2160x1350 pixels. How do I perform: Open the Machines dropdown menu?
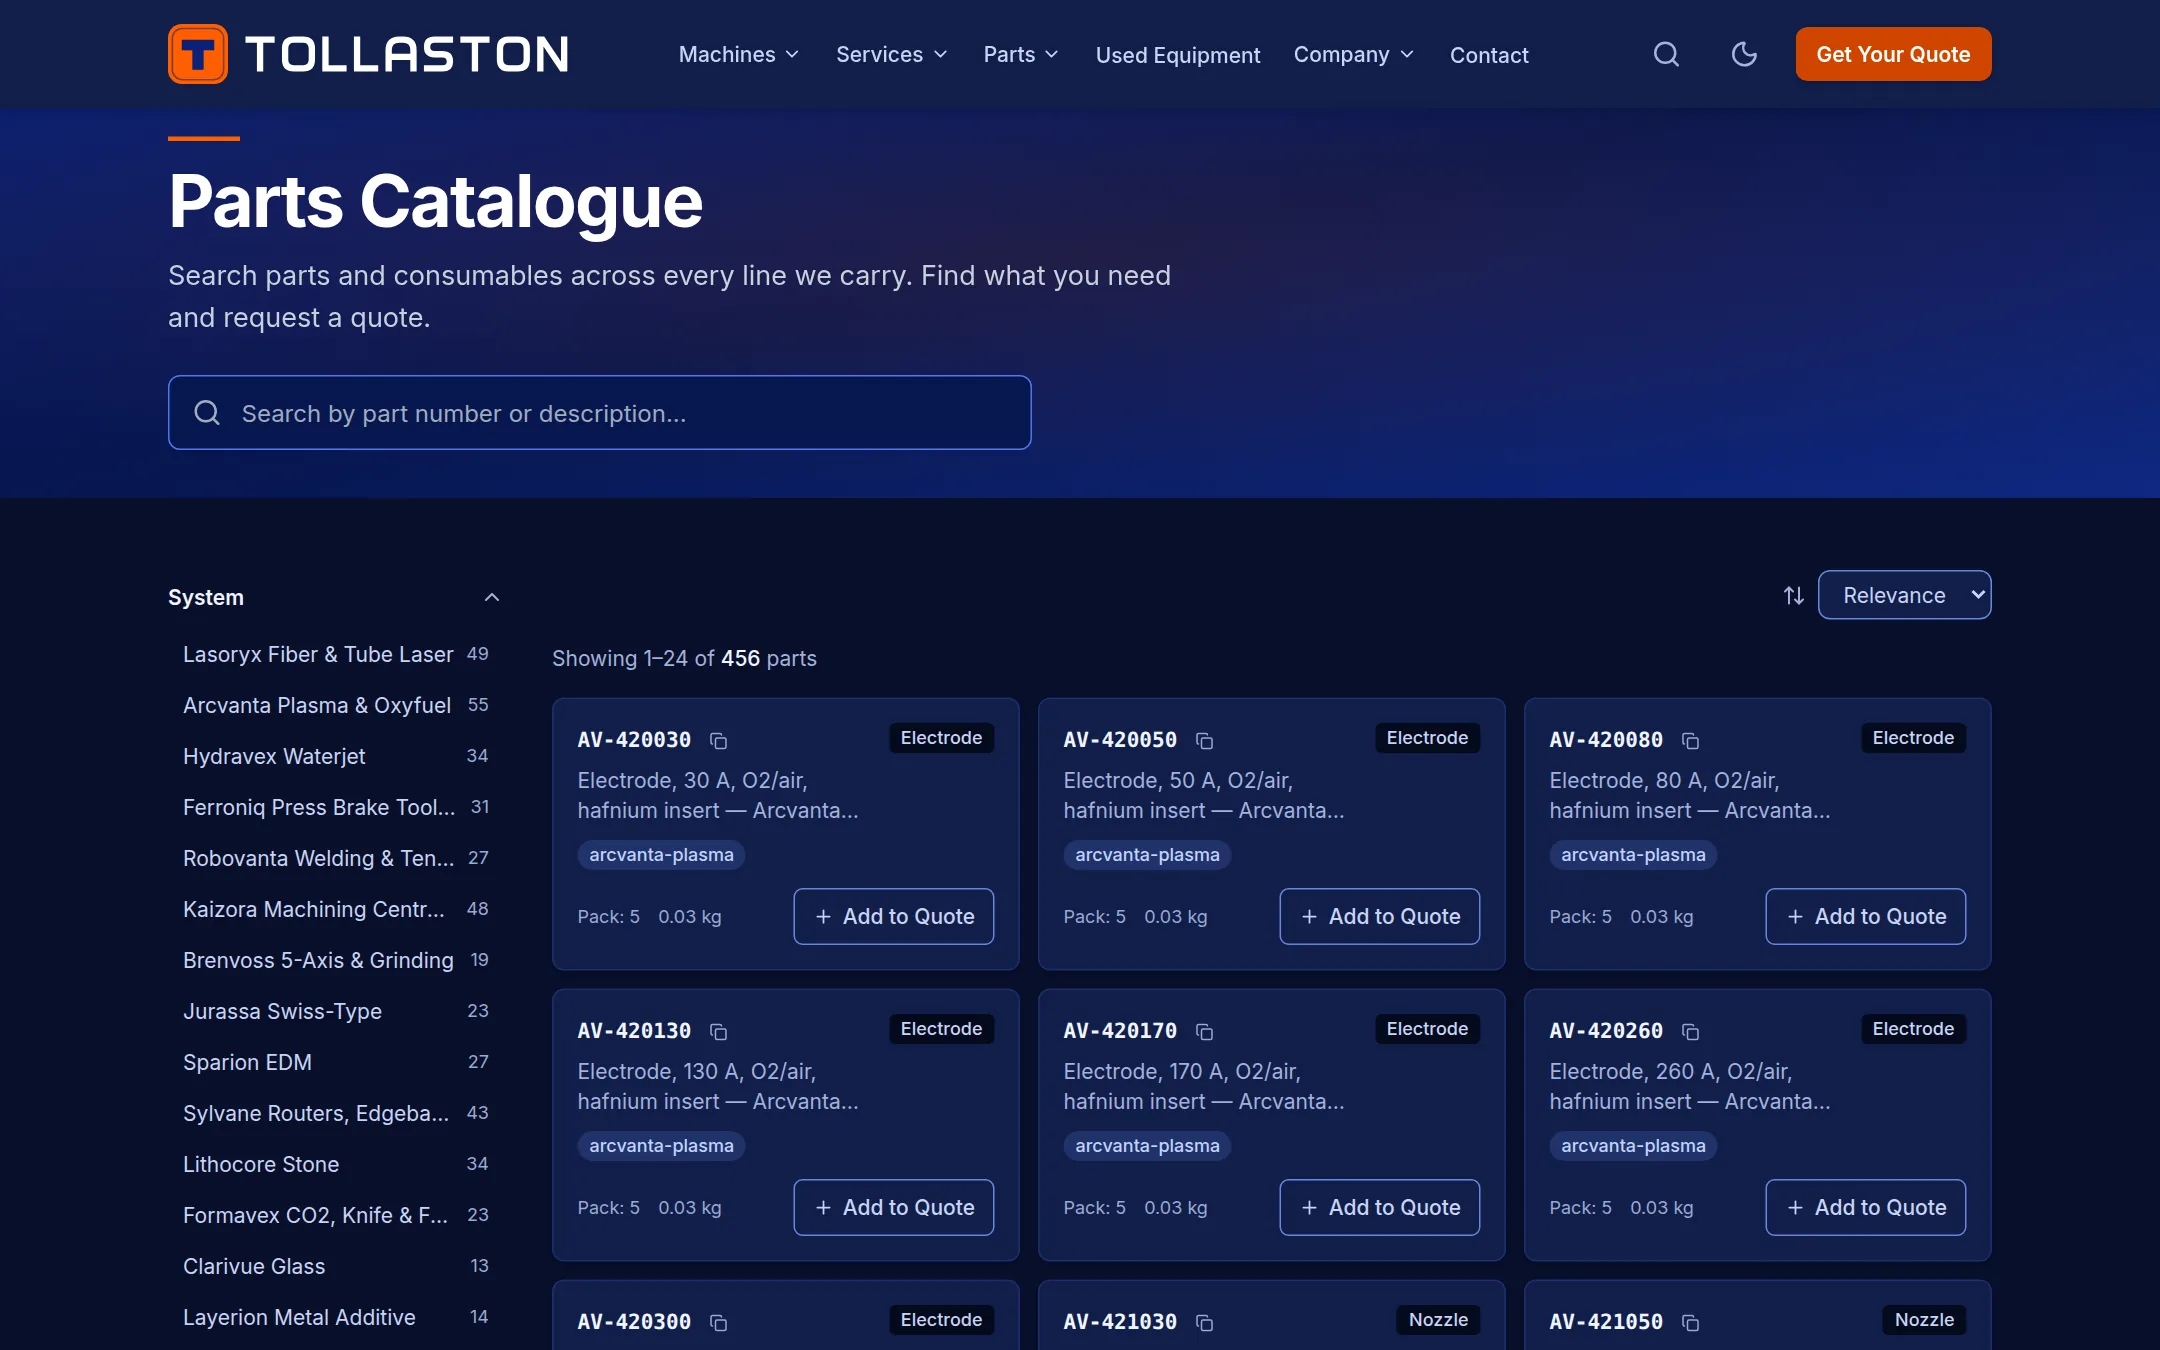point(738,54)
